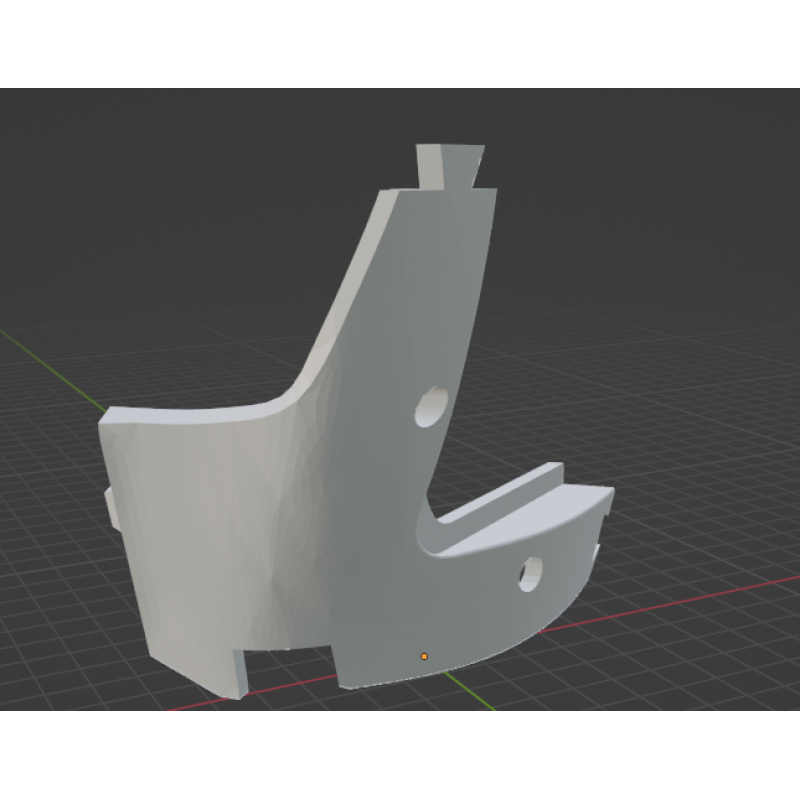800x800 pixels.
Task: Select the upper circular hole in the model
Action: 432,407
